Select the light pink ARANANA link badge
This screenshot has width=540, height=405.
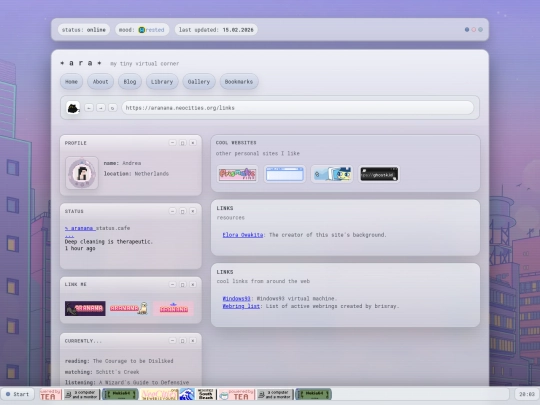click(173, 308)
